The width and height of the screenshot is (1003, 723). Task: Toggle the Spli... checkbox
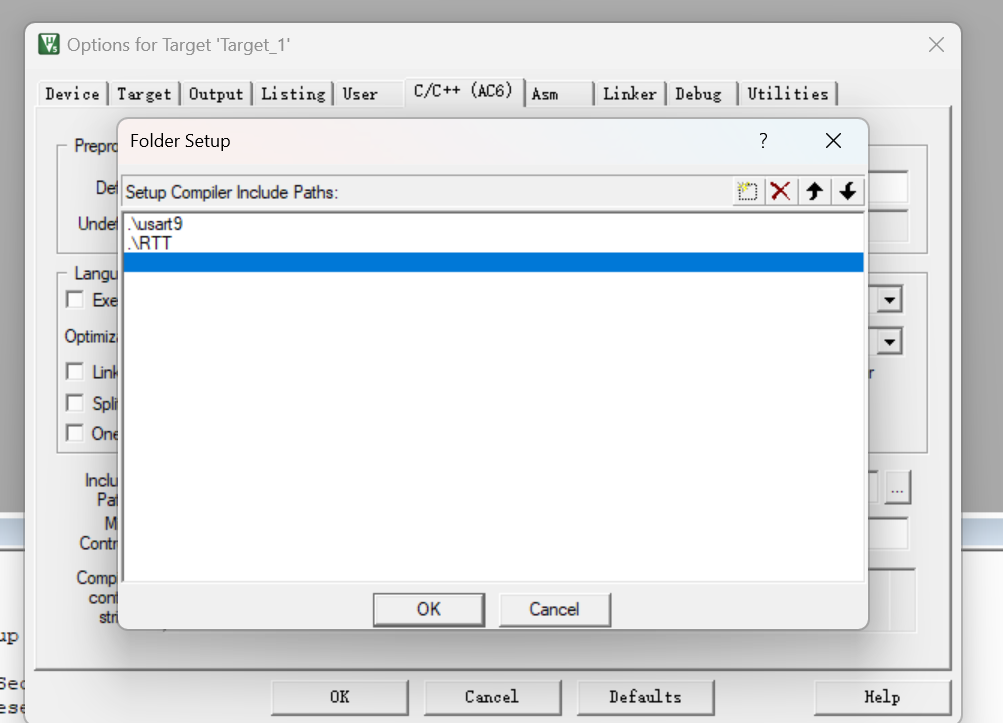(75, 403)
